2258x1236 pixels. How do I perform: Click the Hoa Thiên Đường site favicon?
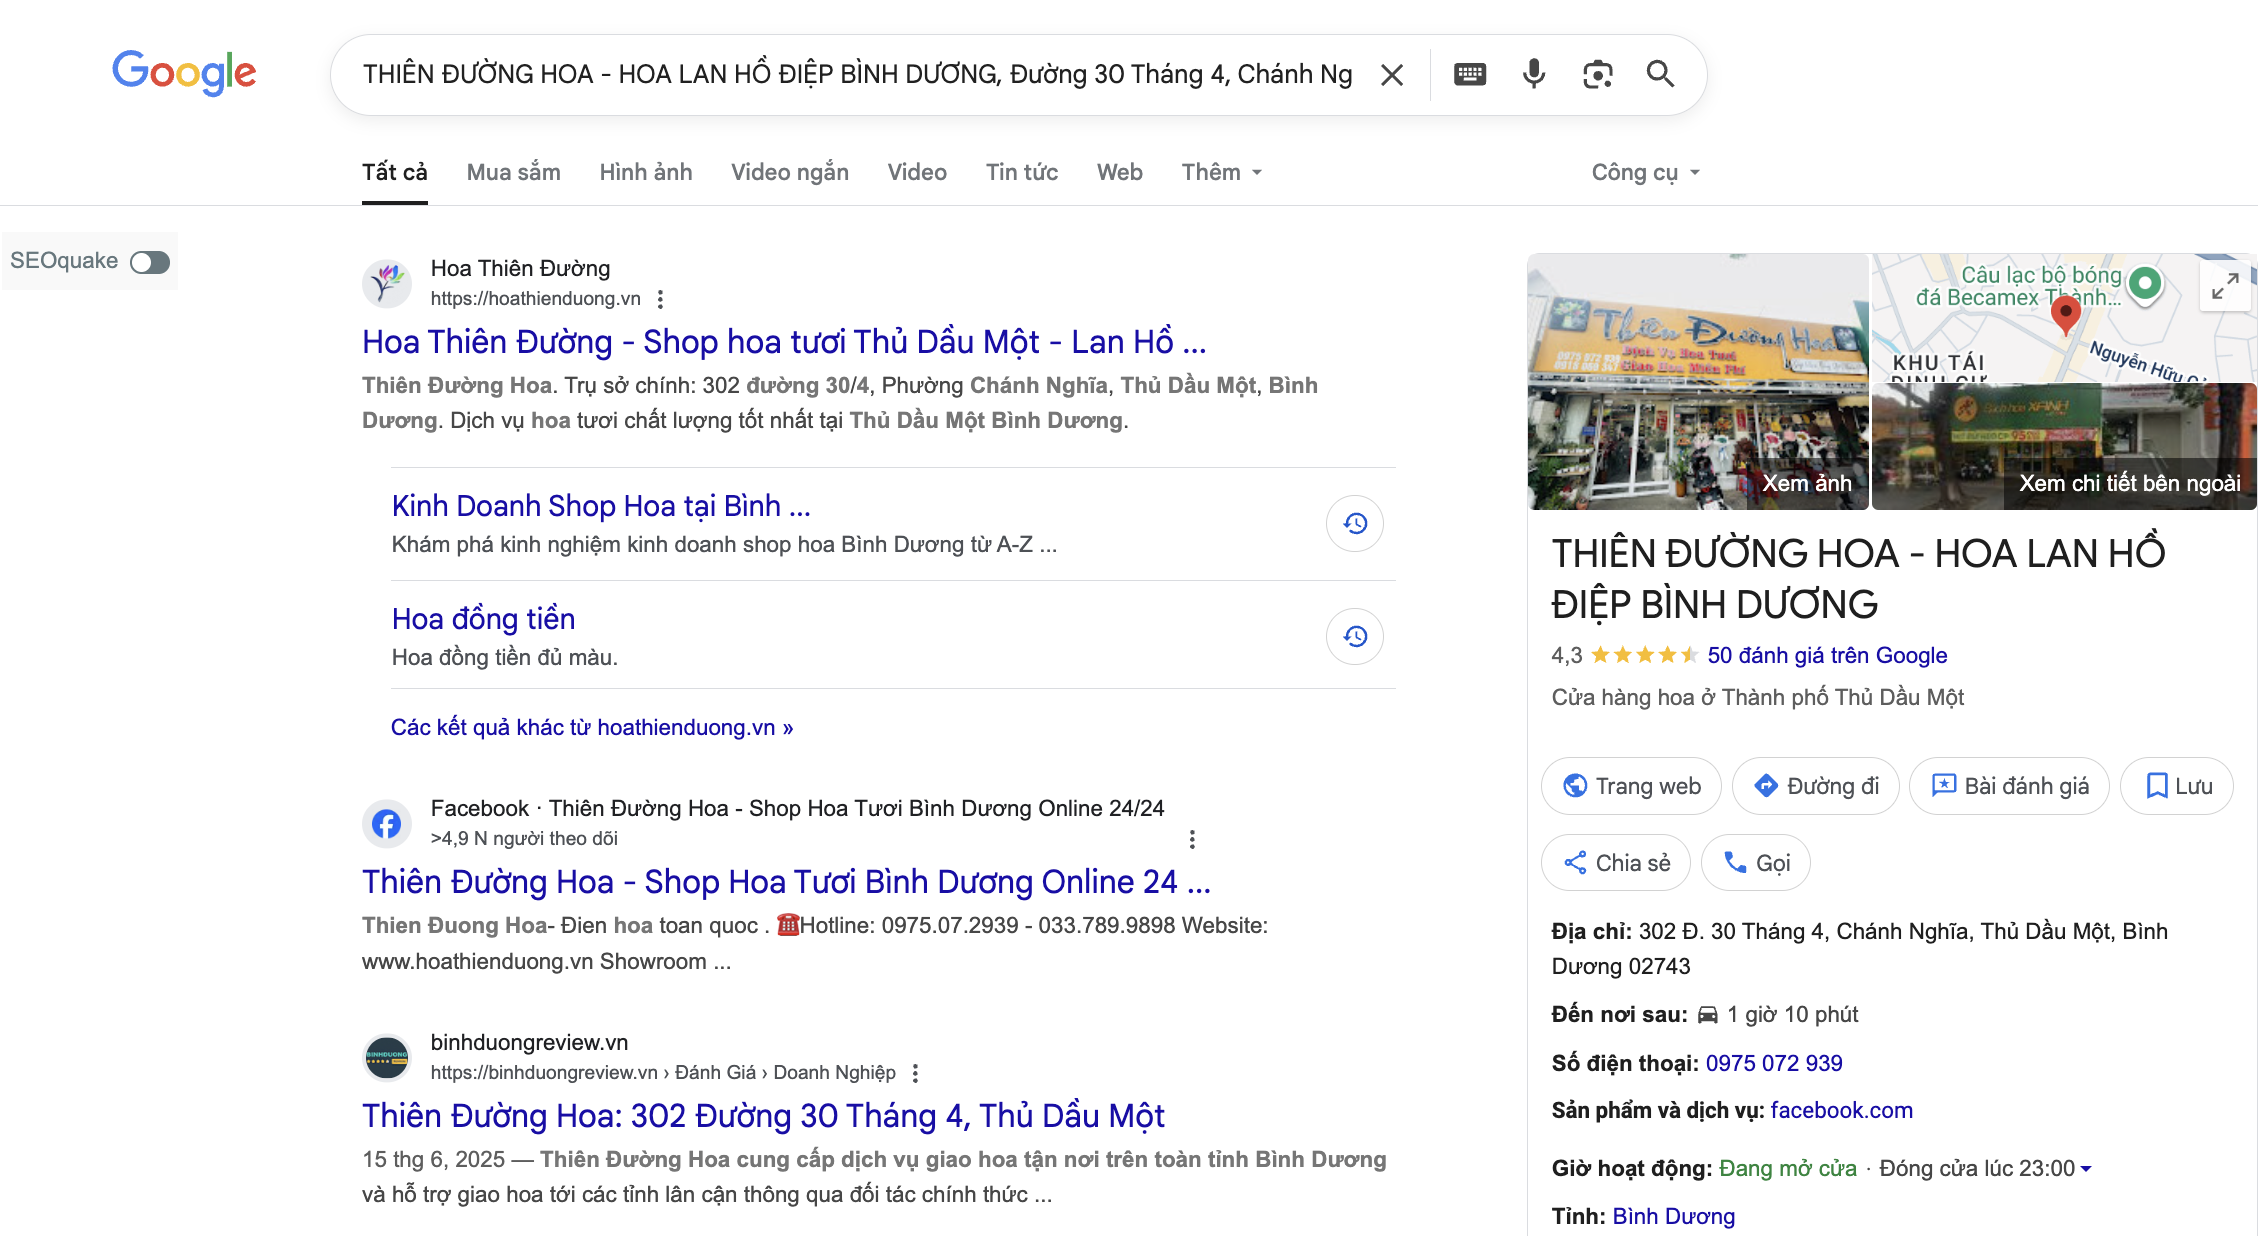pyautogui.click(x=387, y=283)
